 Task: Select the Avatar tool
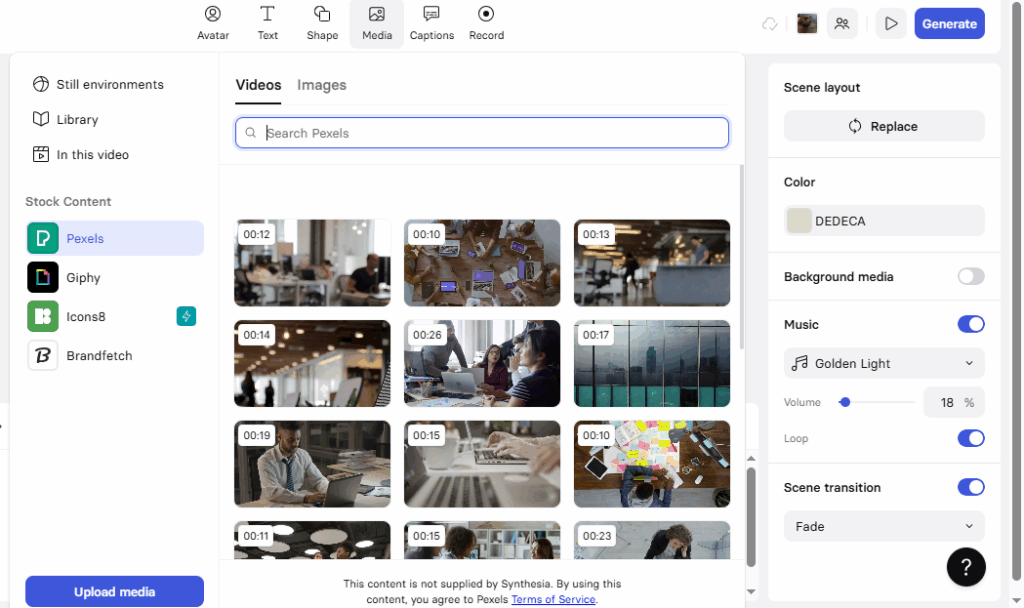click(x=212, y=22)
